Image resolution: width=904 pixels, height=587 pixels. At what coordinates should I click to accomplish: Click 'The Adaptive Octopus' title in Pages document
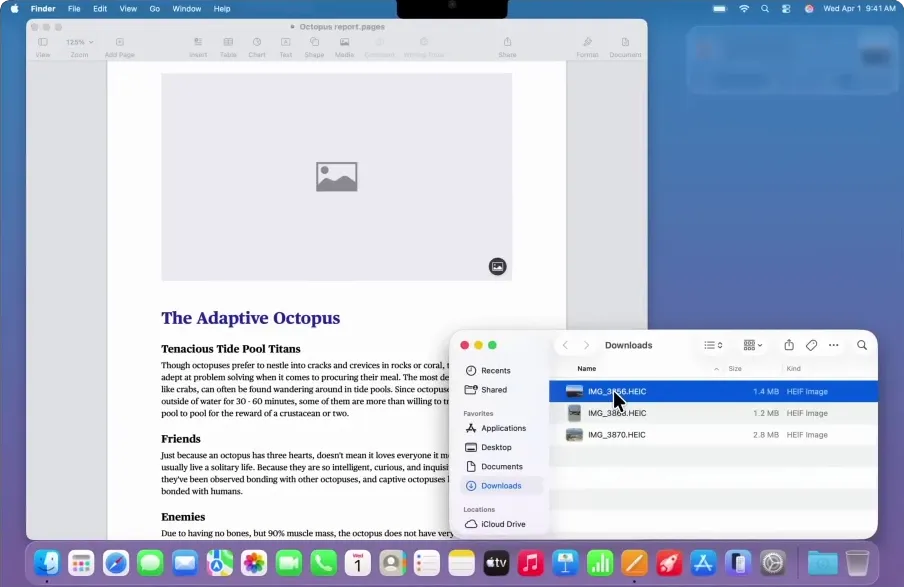click(x=251, y=318)
